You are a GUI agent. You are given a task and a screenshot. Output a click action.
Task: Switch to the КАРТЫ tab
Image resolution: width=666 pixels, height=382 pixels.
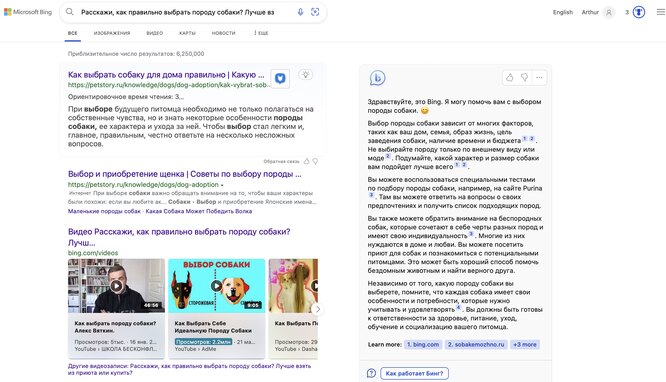click(187, 33)
